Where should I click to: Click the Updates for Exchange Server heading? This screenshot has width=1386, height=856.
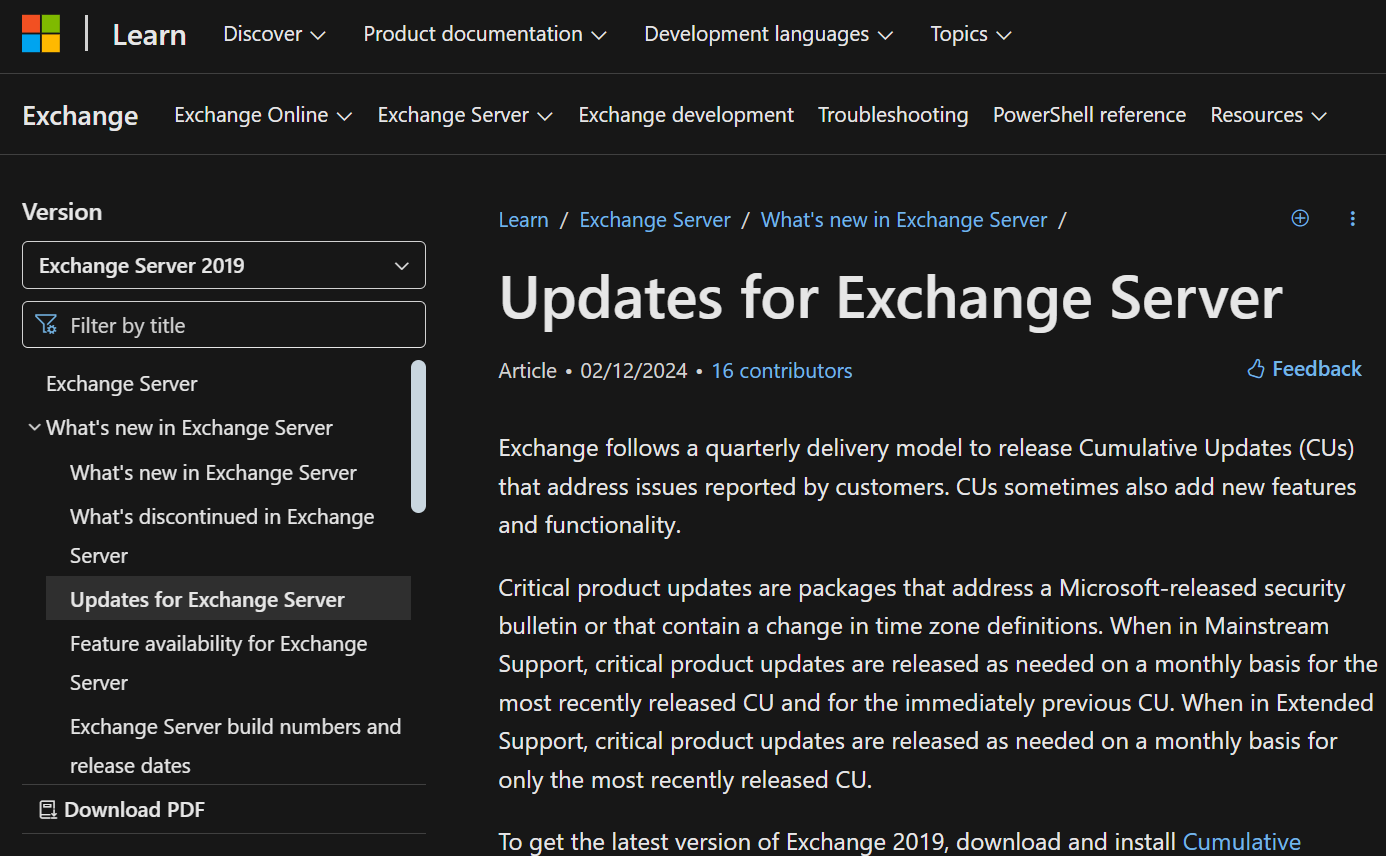(x=891, y=297)
